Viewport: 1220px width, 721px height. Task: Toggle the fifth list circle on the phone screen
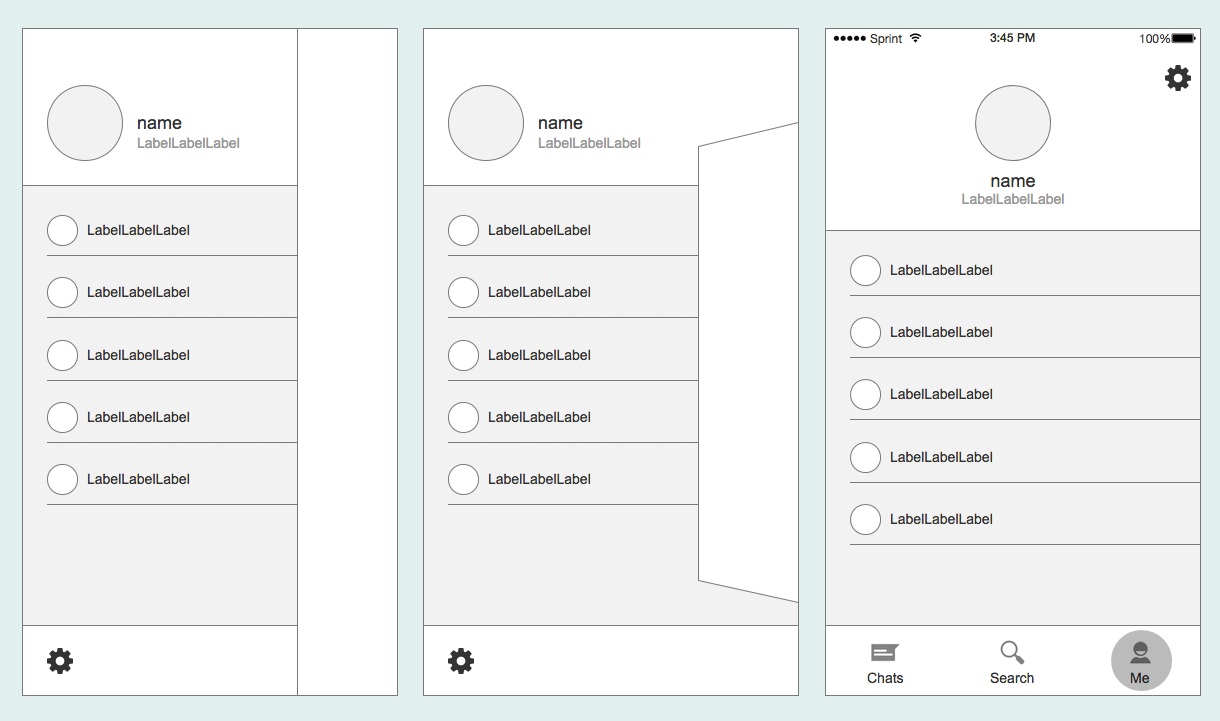point(865,519)
